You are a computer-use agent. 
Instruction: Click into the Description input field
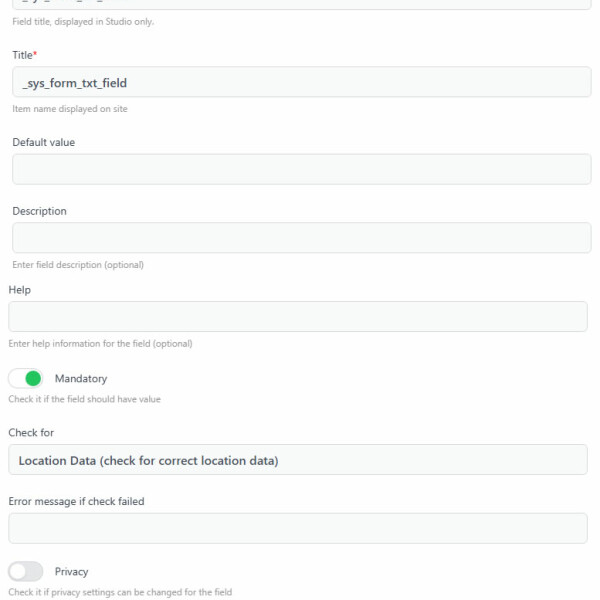(301, 238)
